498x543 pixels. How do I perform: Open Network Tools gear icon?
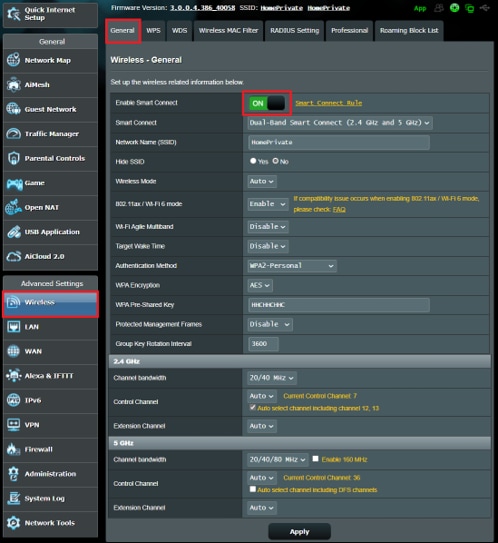(x=14, y=523)
